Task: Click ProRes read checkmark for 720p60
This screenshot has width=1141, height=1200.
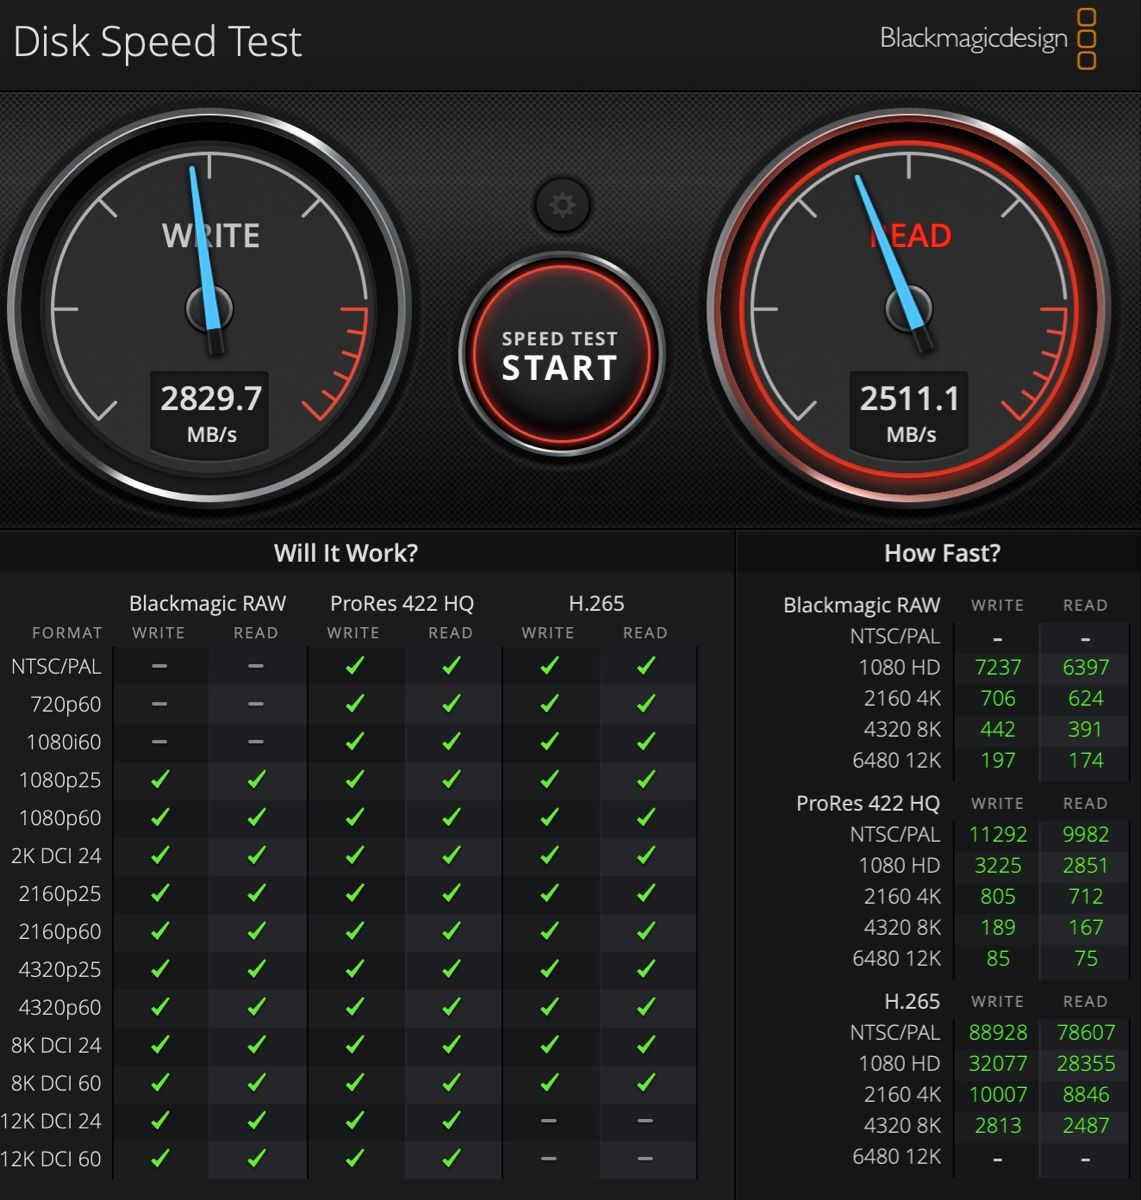Action: pyautogui.click(x=451, y=703)
